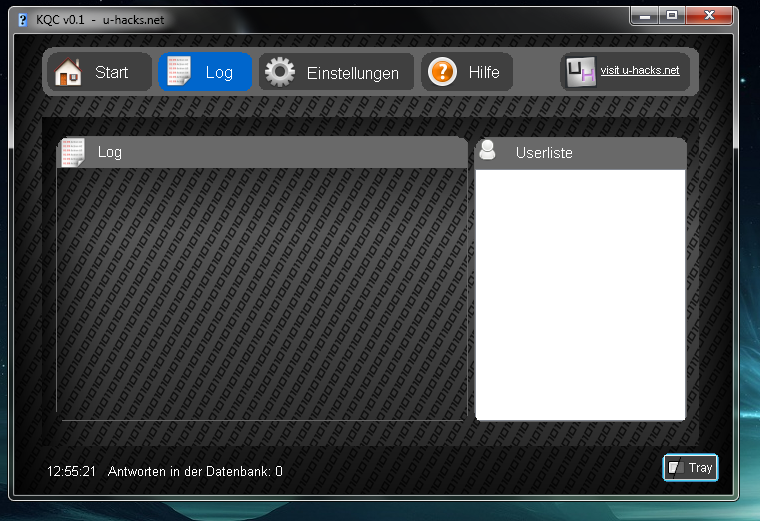
Task: Click the document icon in Log panel header
Action: 73,152
